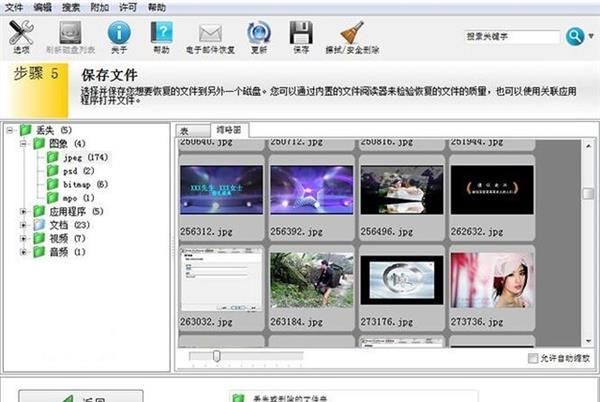Click the 电子邮件恢复 envelope icon
This screenshot has height=402, width=600.
[210, 33]
